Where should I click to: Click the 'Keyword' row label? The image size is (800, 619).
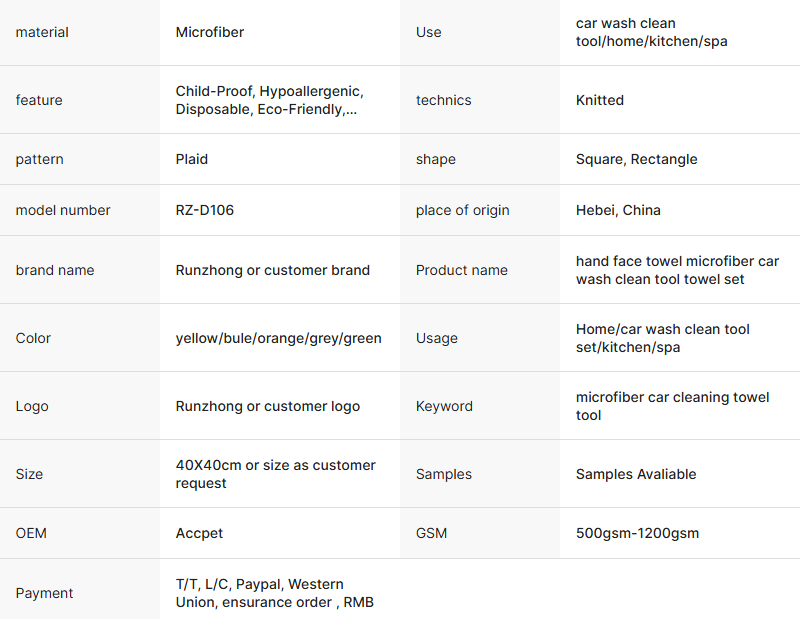[444, 406]
